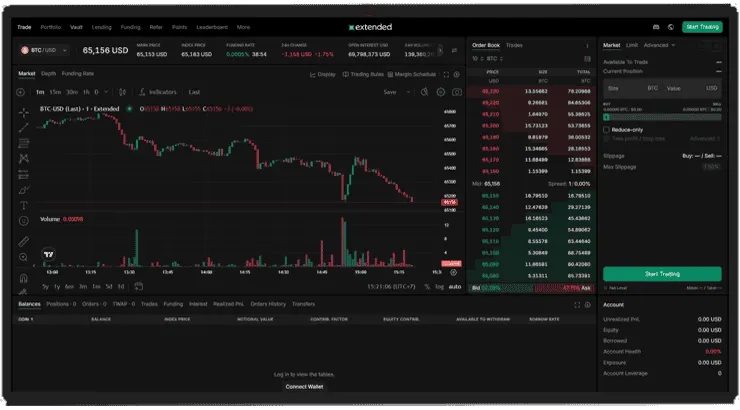Viewport: 740px width, 410px height.
Task: Open the More menu in top navigation
Action: coord(244,27)
